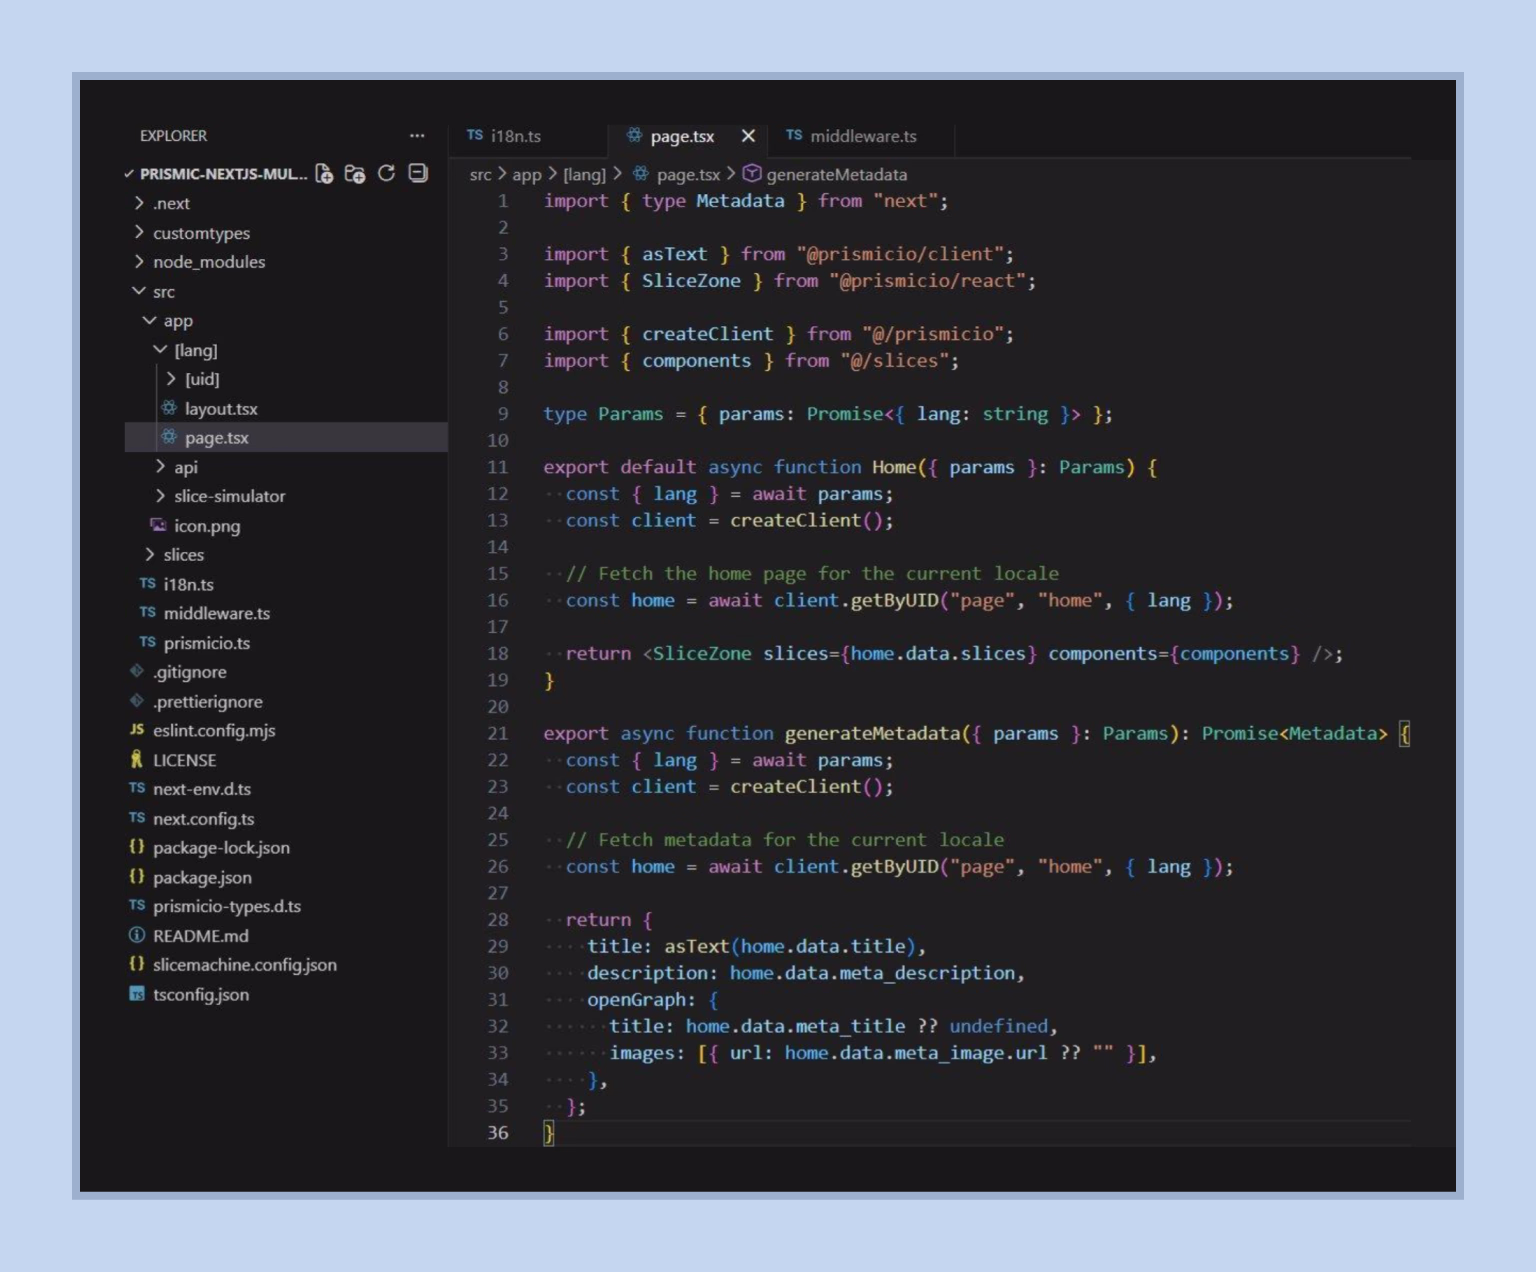Click "SliceZone" in the line 4 import
The width and height of the screenshot is (1536, 1272).
pyautogui.click(x=691, y=281)
